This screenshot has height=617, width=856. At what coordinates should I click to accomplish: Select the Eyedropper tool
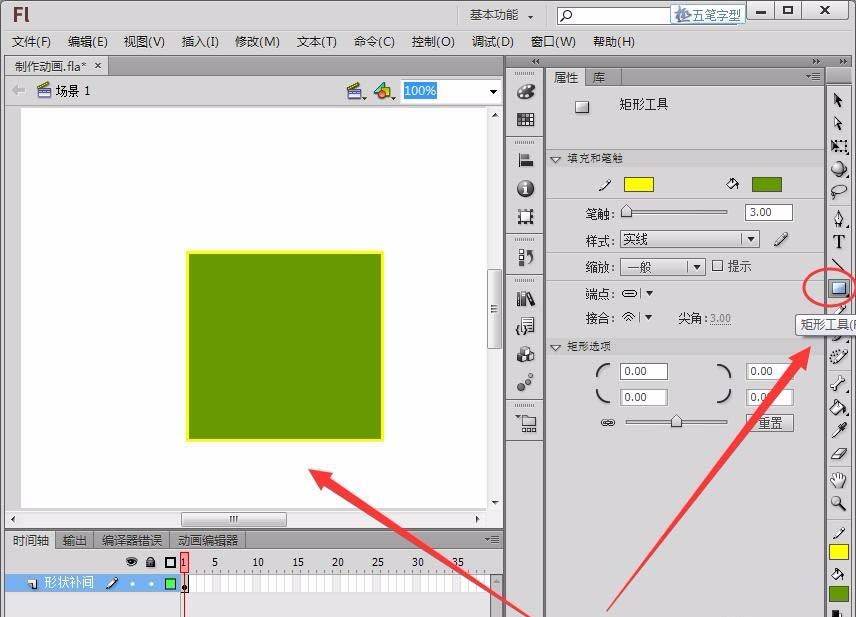coord(838,431)
